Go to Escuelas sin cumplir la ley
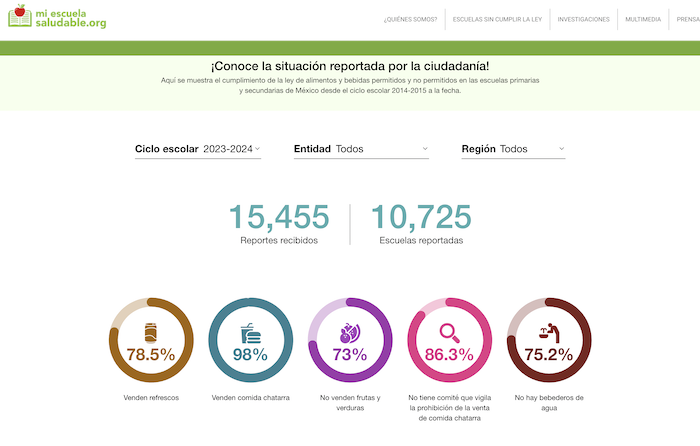The width and height of the screenshot is (700, 446). click(497, 19)
